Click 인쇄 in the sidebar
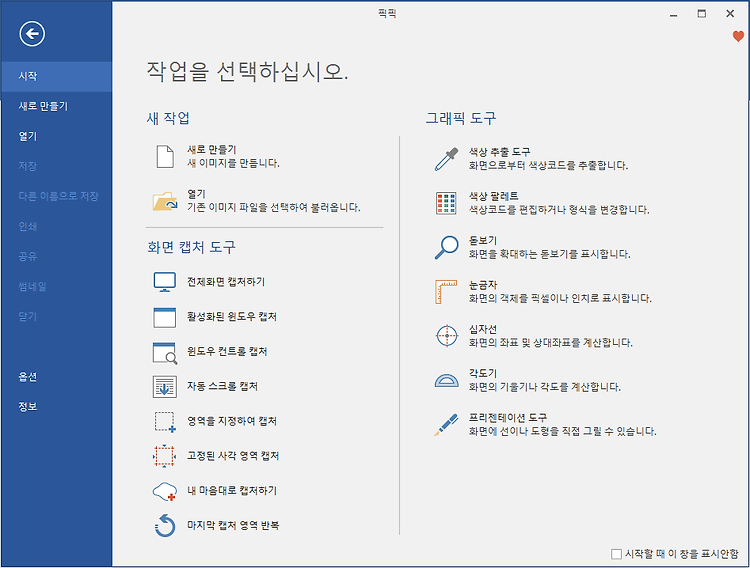 56,227
